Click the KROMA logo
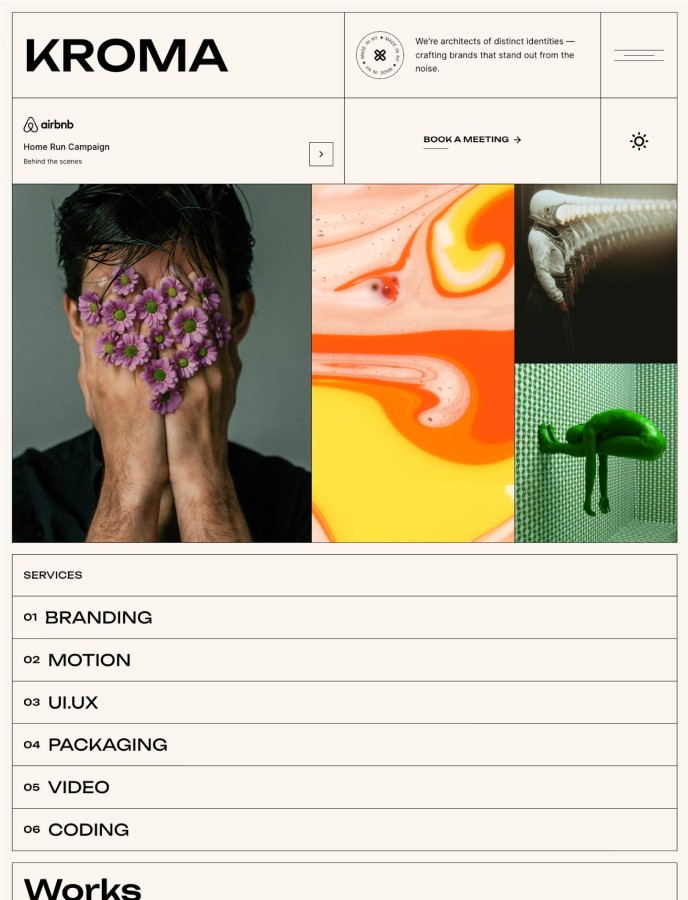This screenshot has height=900, width=688. 127,56
